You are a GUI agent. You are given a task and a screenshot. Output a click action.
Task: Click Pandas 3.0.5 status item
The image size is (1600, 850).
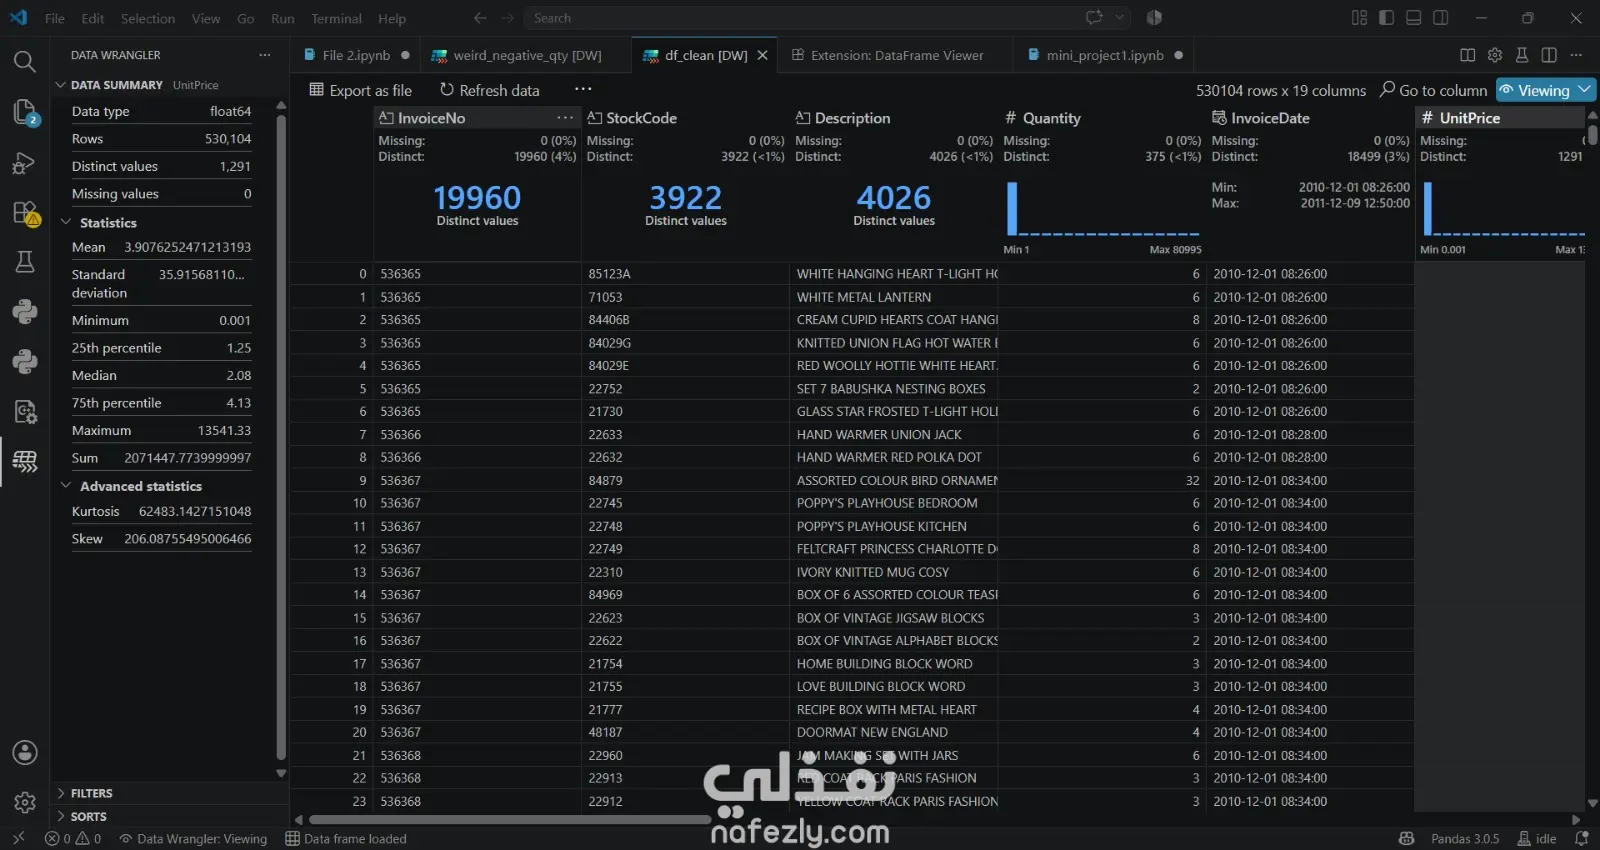(x=1465, y=839)
